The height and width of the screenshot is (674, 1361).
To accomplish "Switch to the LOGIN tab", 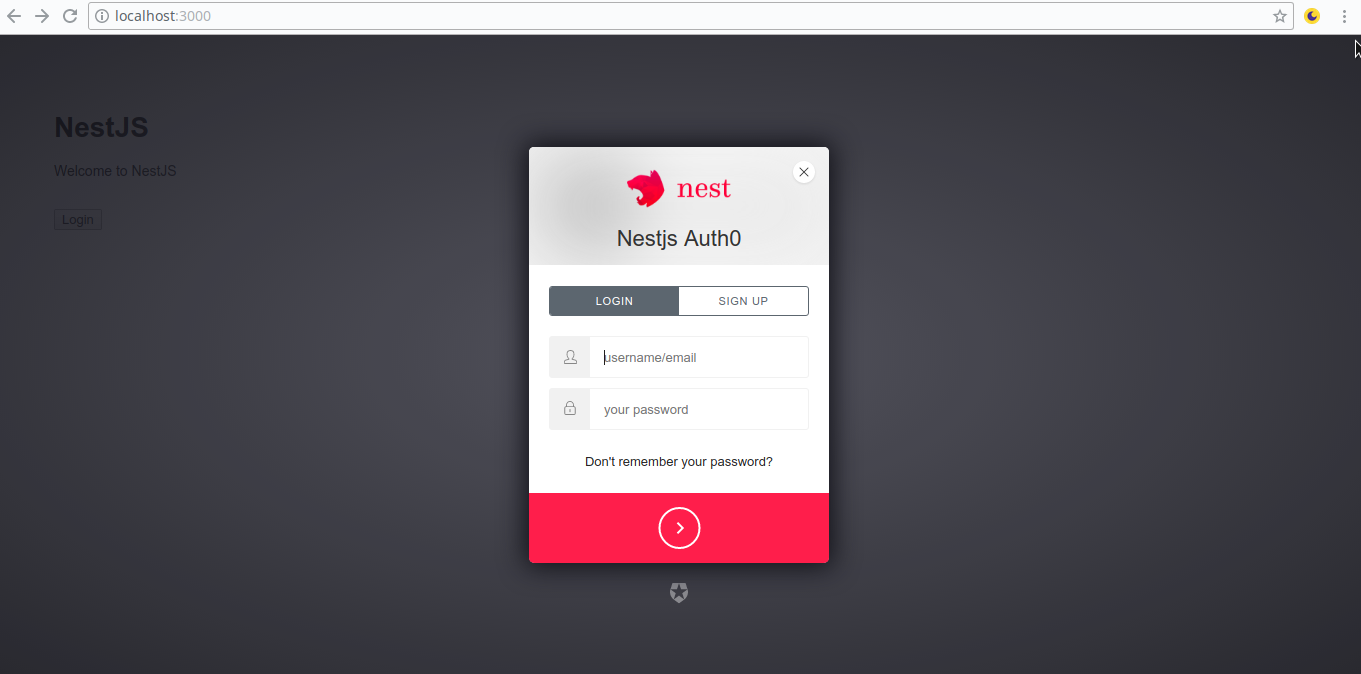I will point(614,301).
